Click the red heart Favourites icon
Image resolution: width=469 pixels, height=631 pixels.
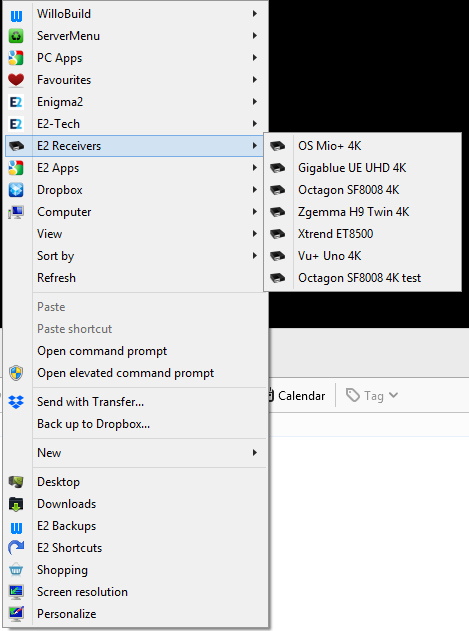16,80
